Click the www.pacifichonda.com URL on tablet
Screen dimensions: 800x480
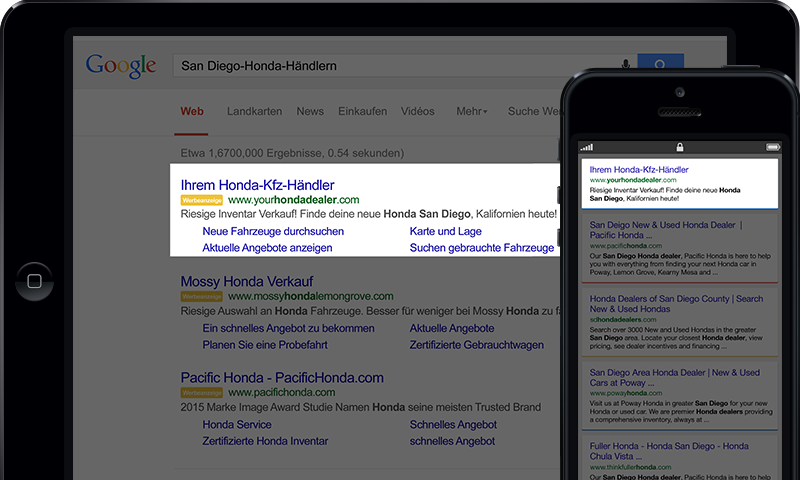click(282, 392)
